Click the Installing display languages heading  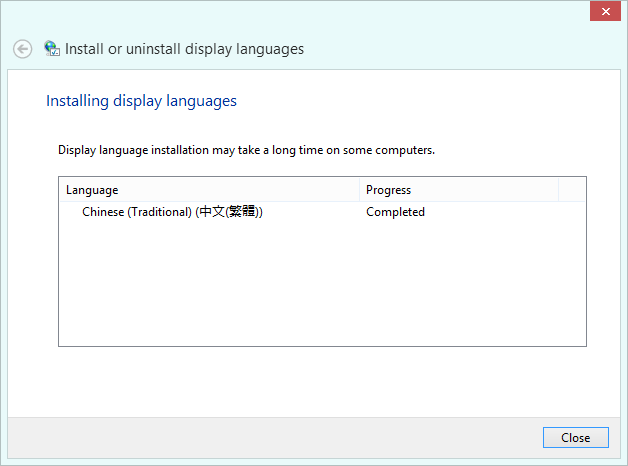141,101
